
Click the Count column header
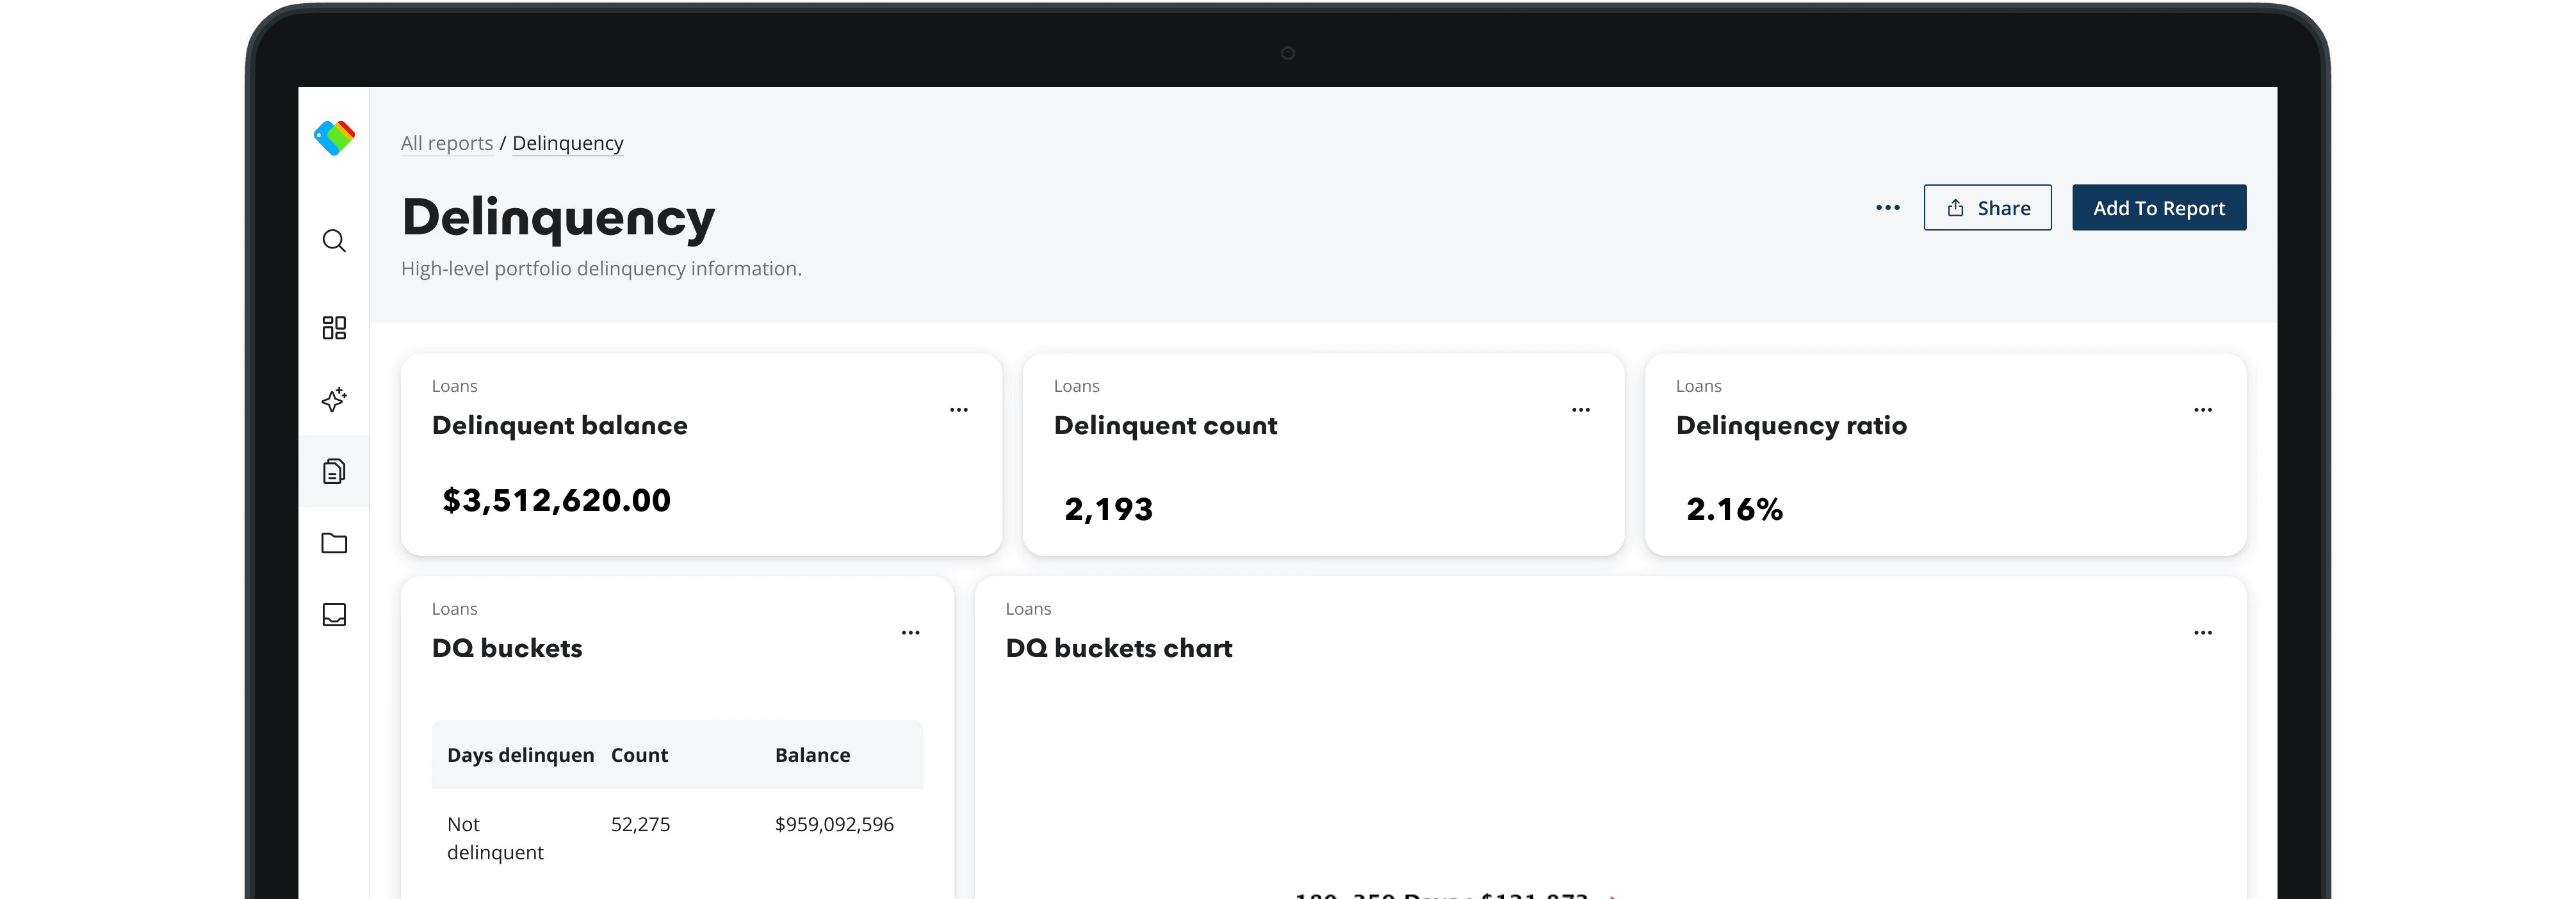click(639, 755)
